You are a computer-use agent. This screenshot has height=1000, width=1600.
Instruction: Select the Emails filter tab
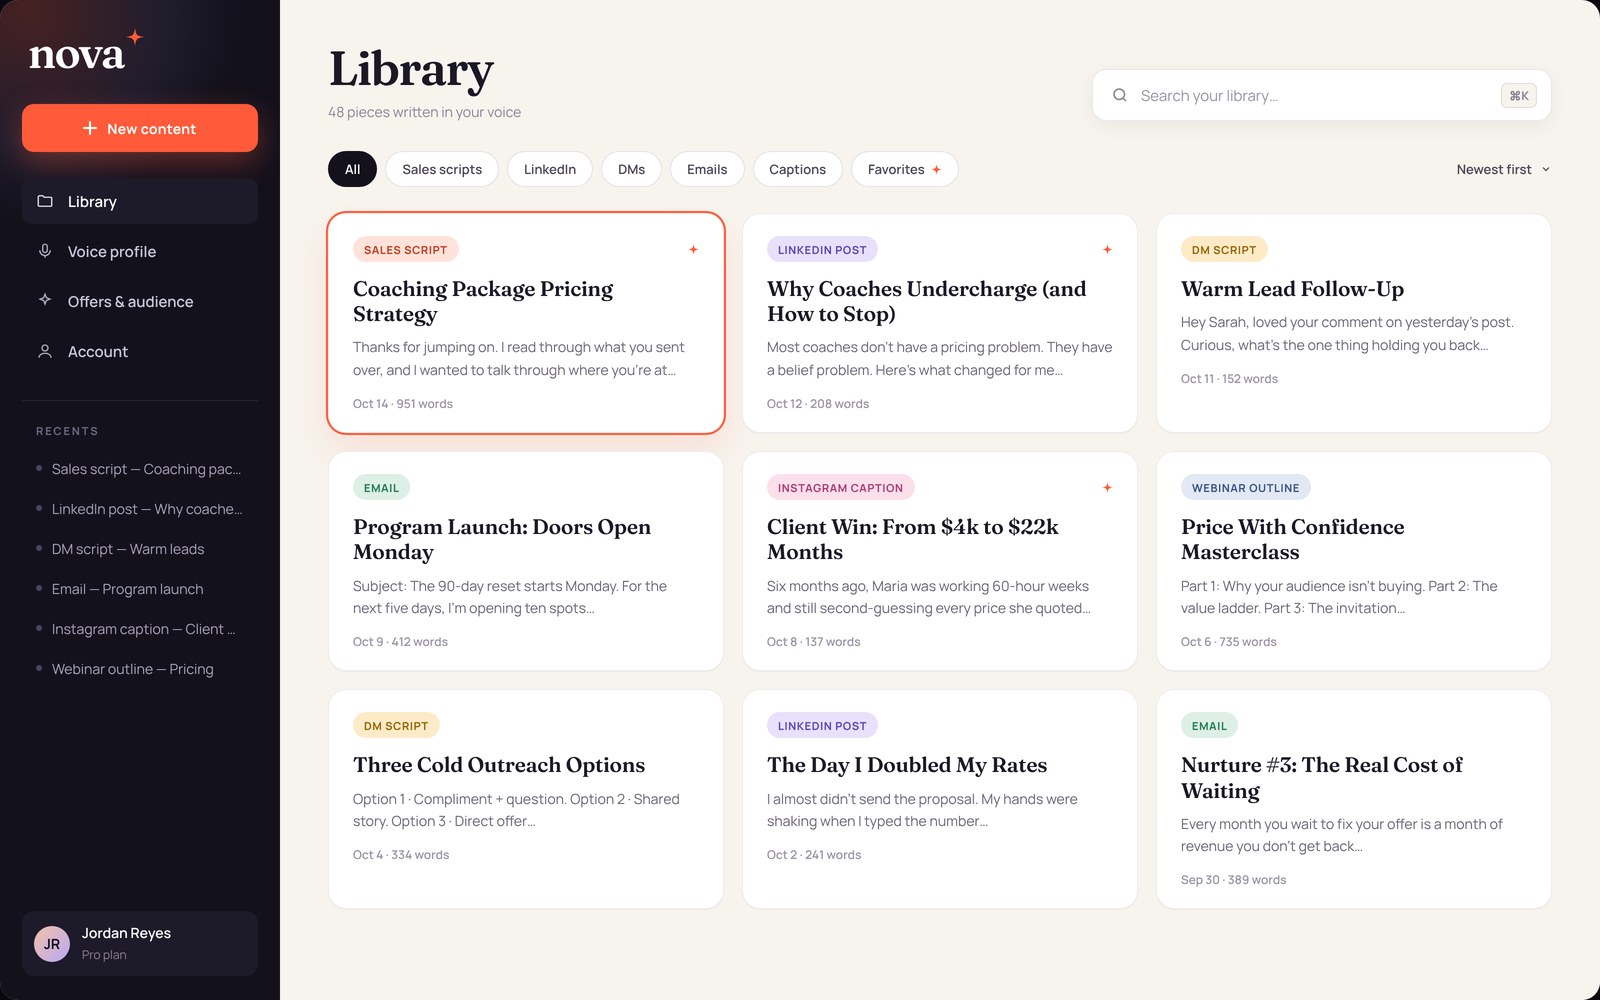tap(707, 169)
